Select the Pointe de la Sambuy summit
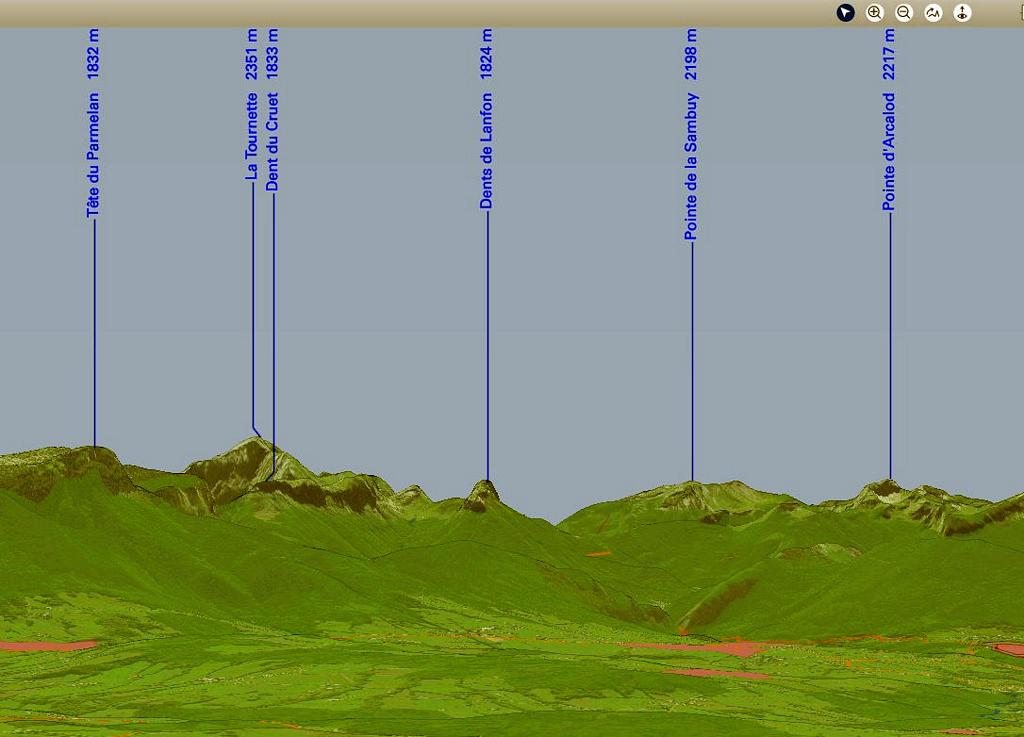Screen dimensions: 1024x737 pyautogui.click(x=692, y=485)
